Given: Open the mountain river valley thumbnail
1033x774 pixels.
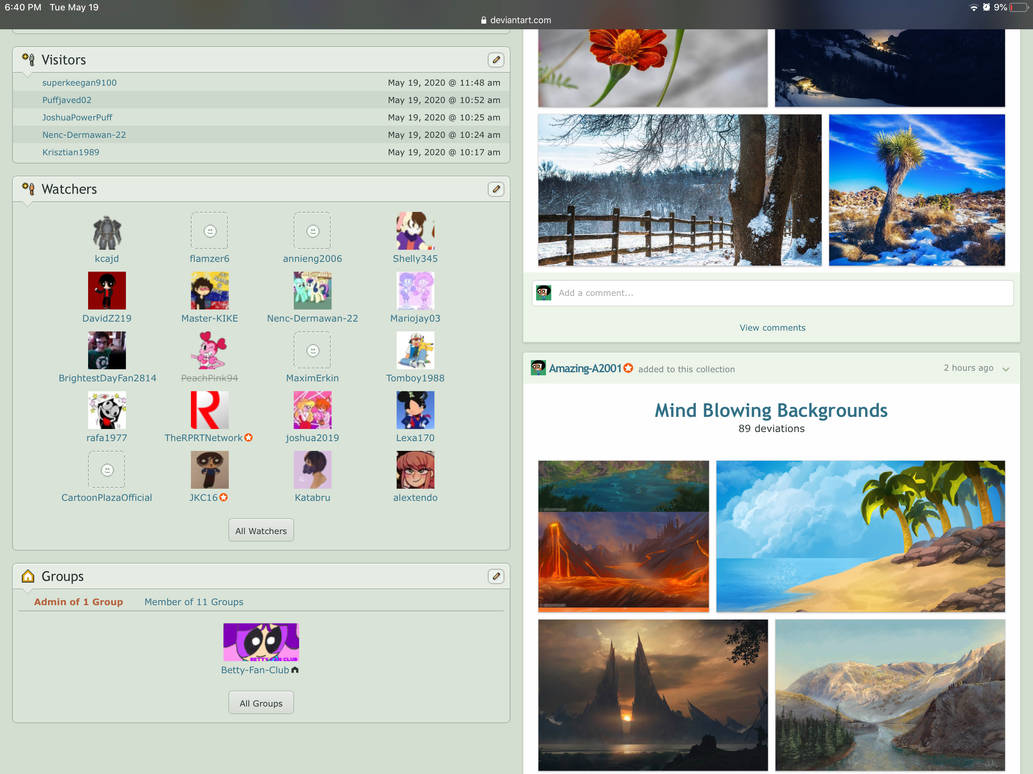Looking at the screenshot, I should click(890, 695).
